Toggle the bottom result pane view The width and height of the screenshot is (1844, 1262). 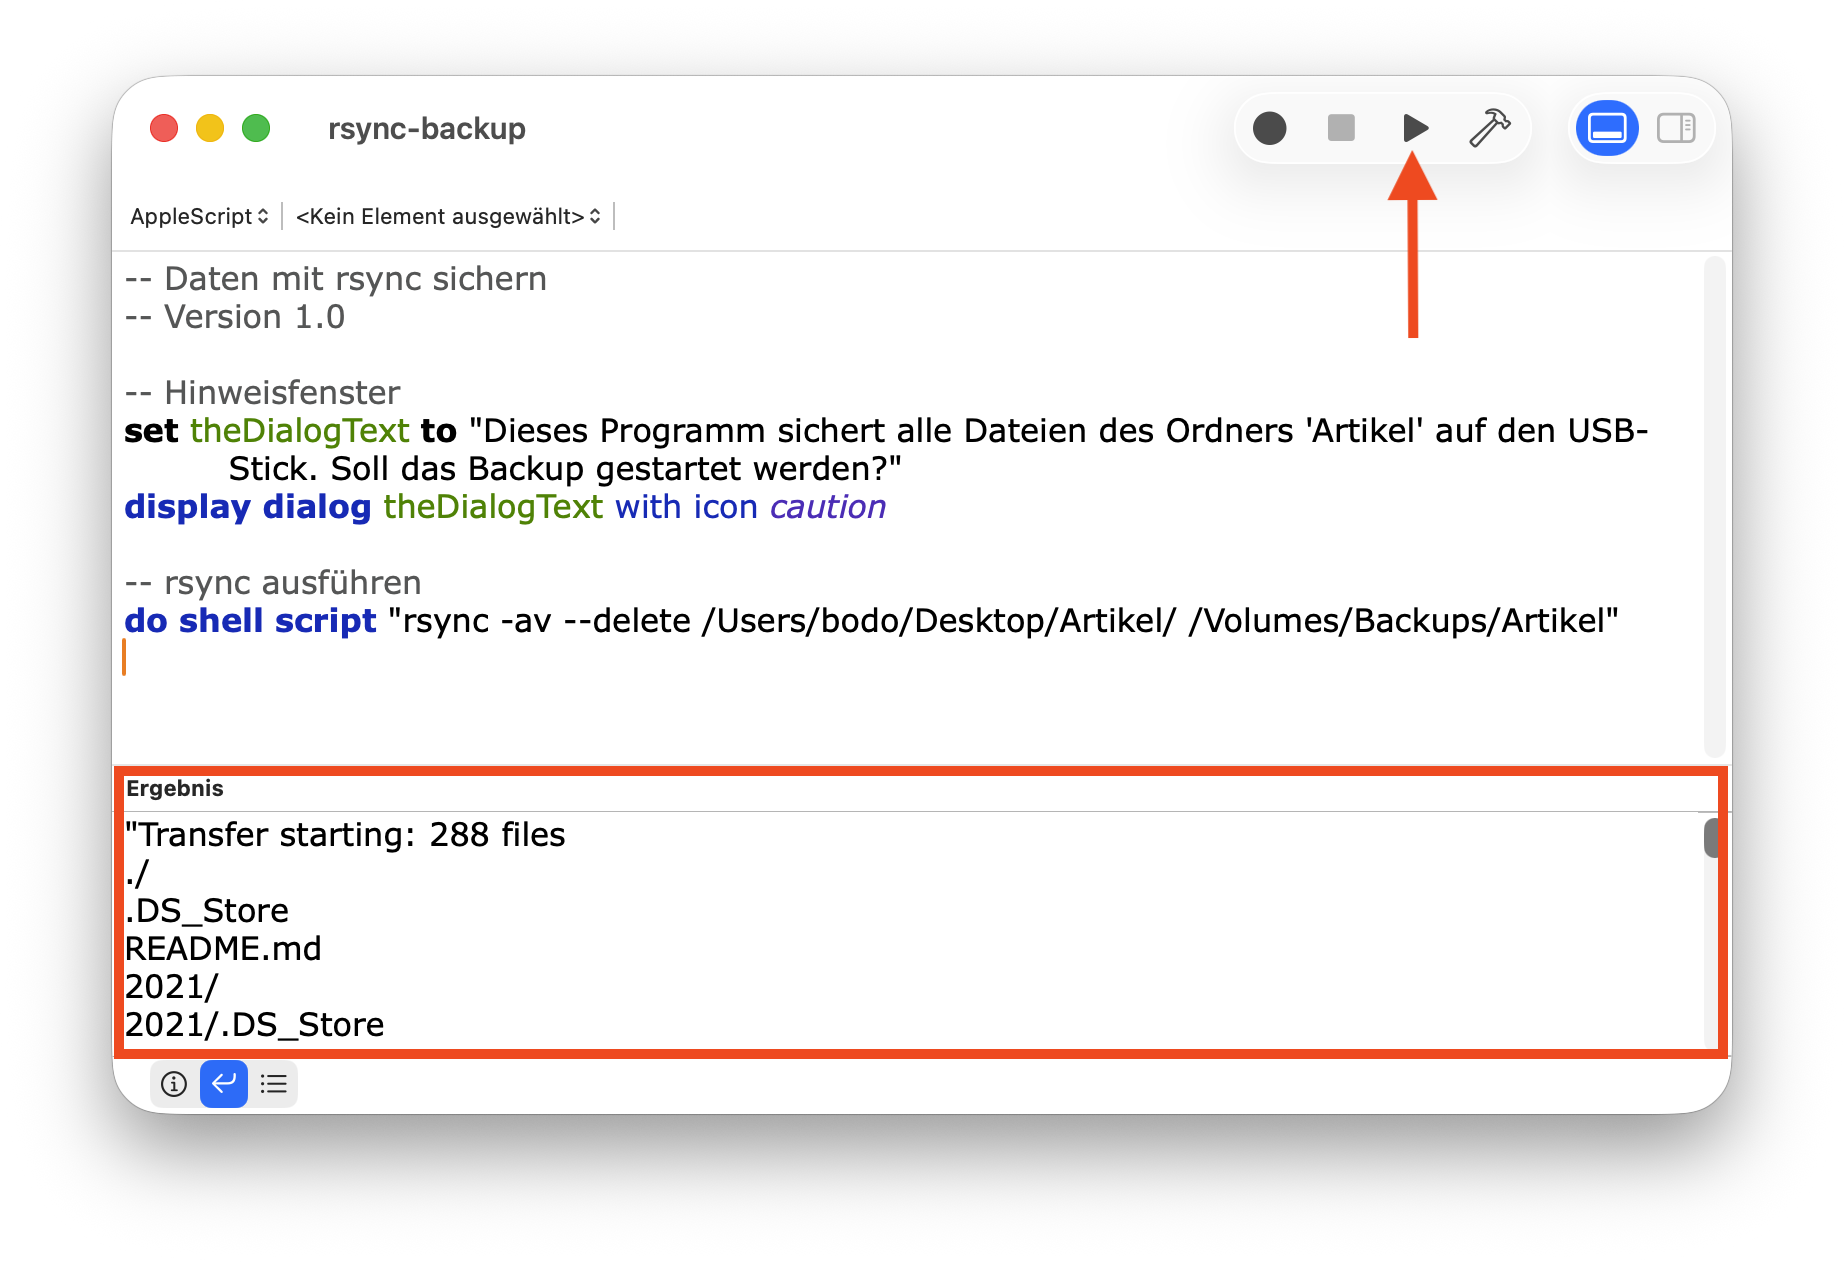point(1606,128)
